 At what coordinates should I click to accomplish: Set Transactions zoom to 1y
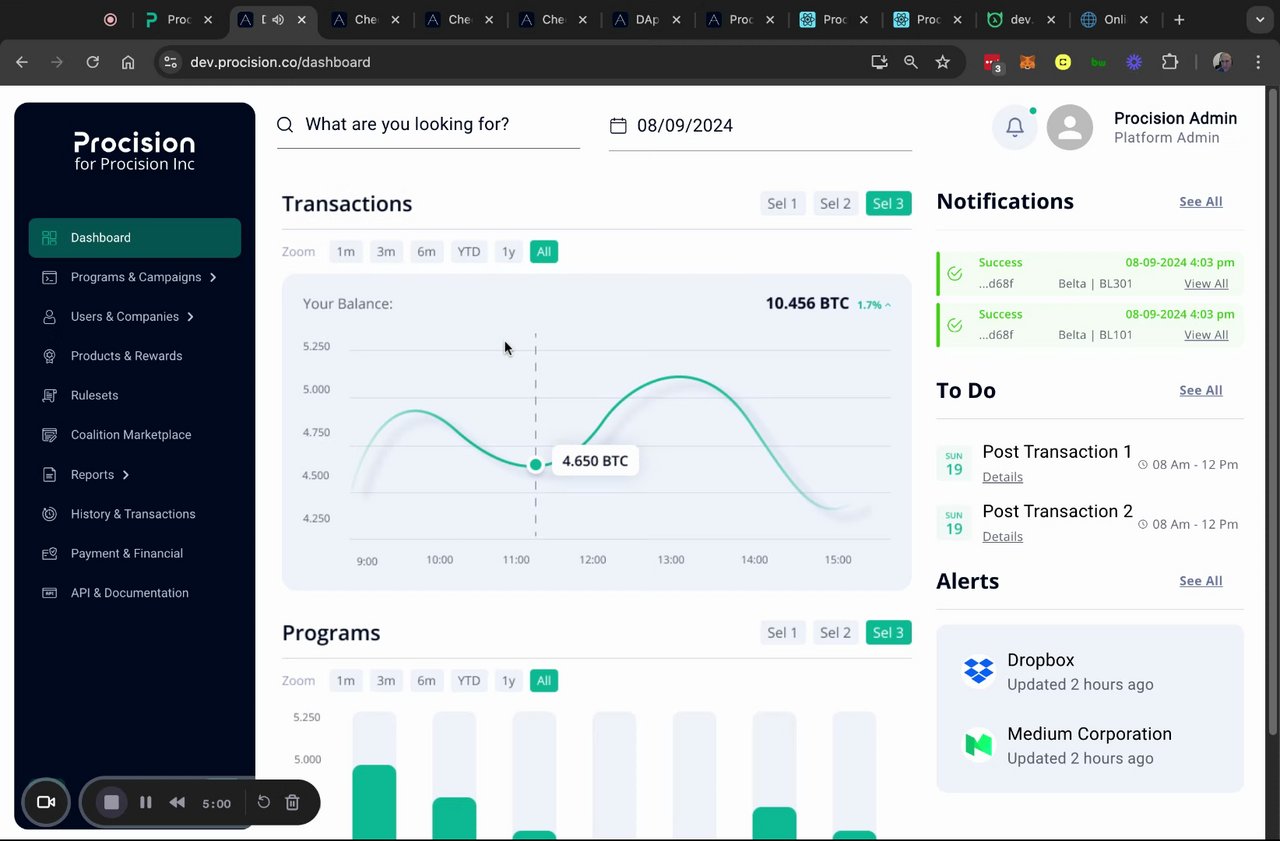click(x=508, y=252)
